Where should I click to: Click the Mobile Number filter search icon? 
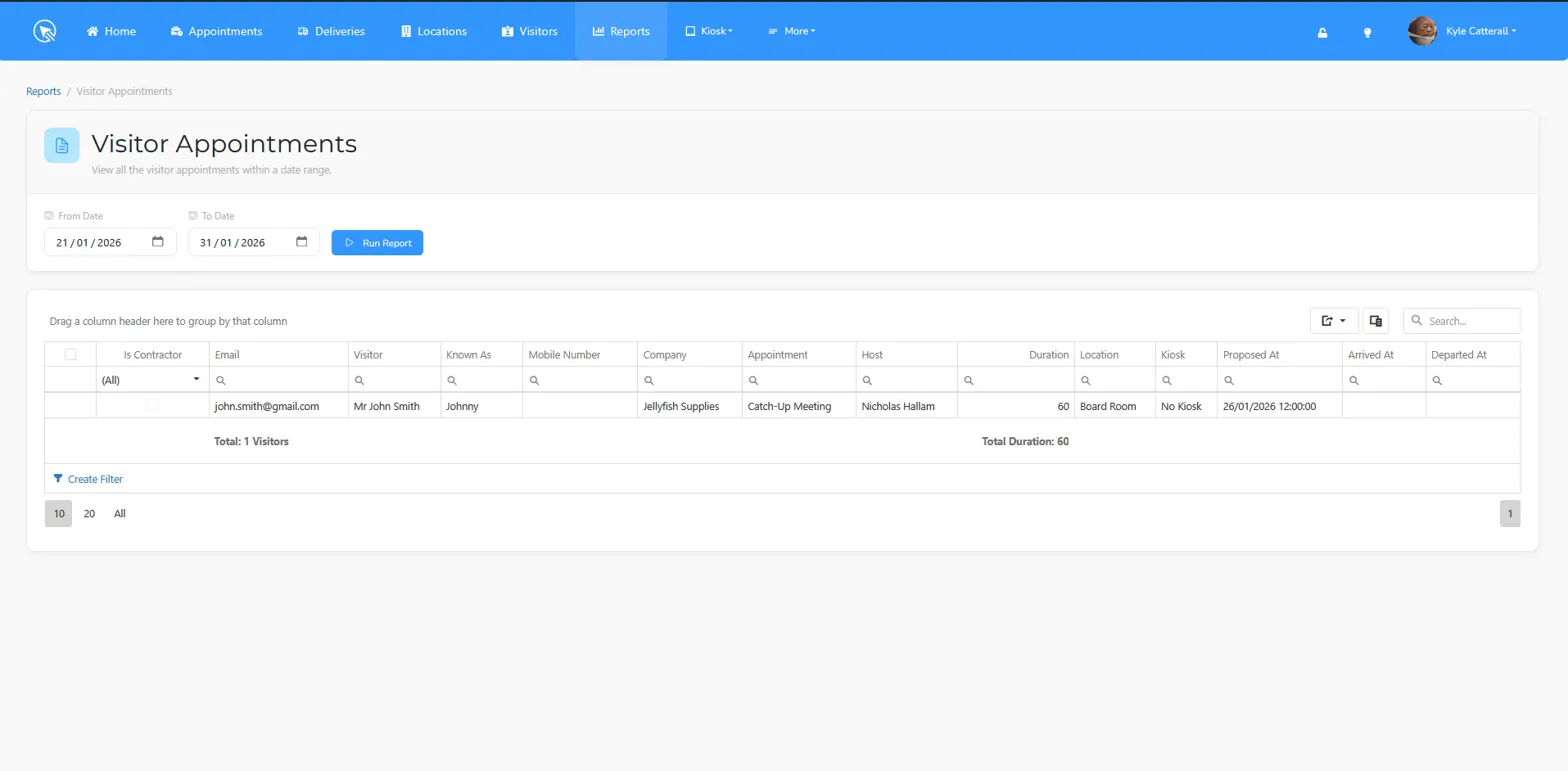(x=534, y=380)
